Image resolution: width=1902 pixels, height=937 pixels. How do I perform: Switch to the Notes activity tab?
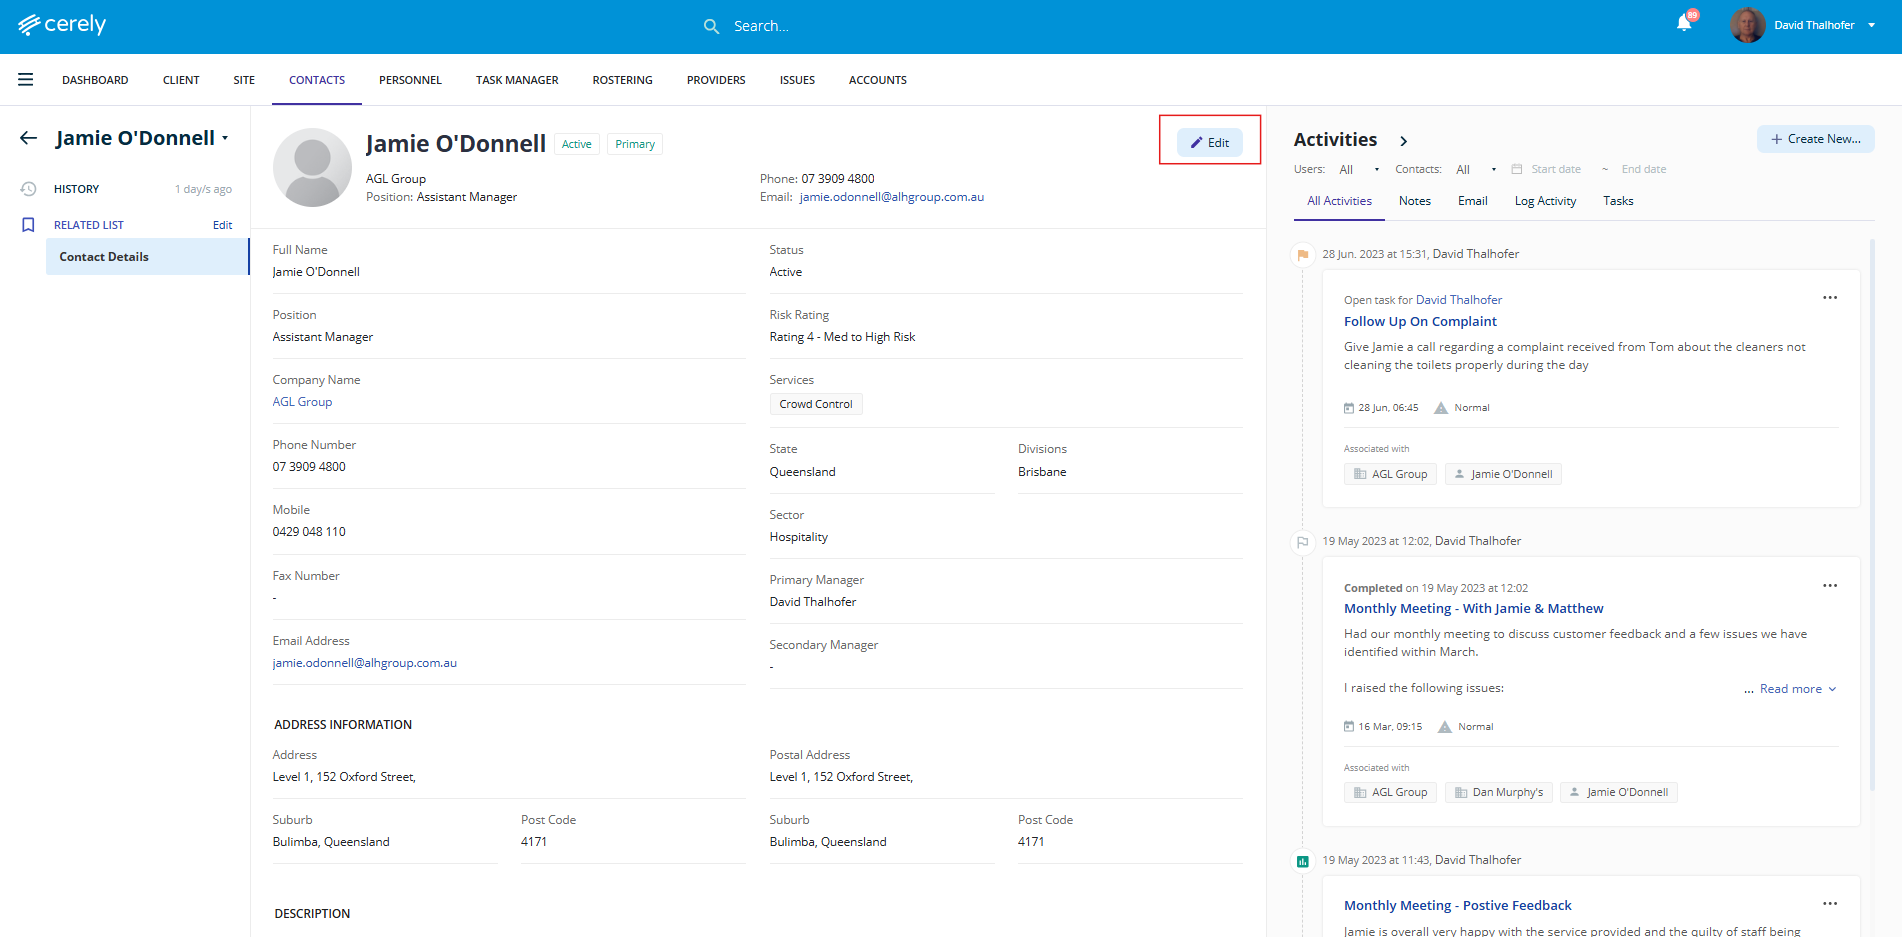click(1414, 201)
